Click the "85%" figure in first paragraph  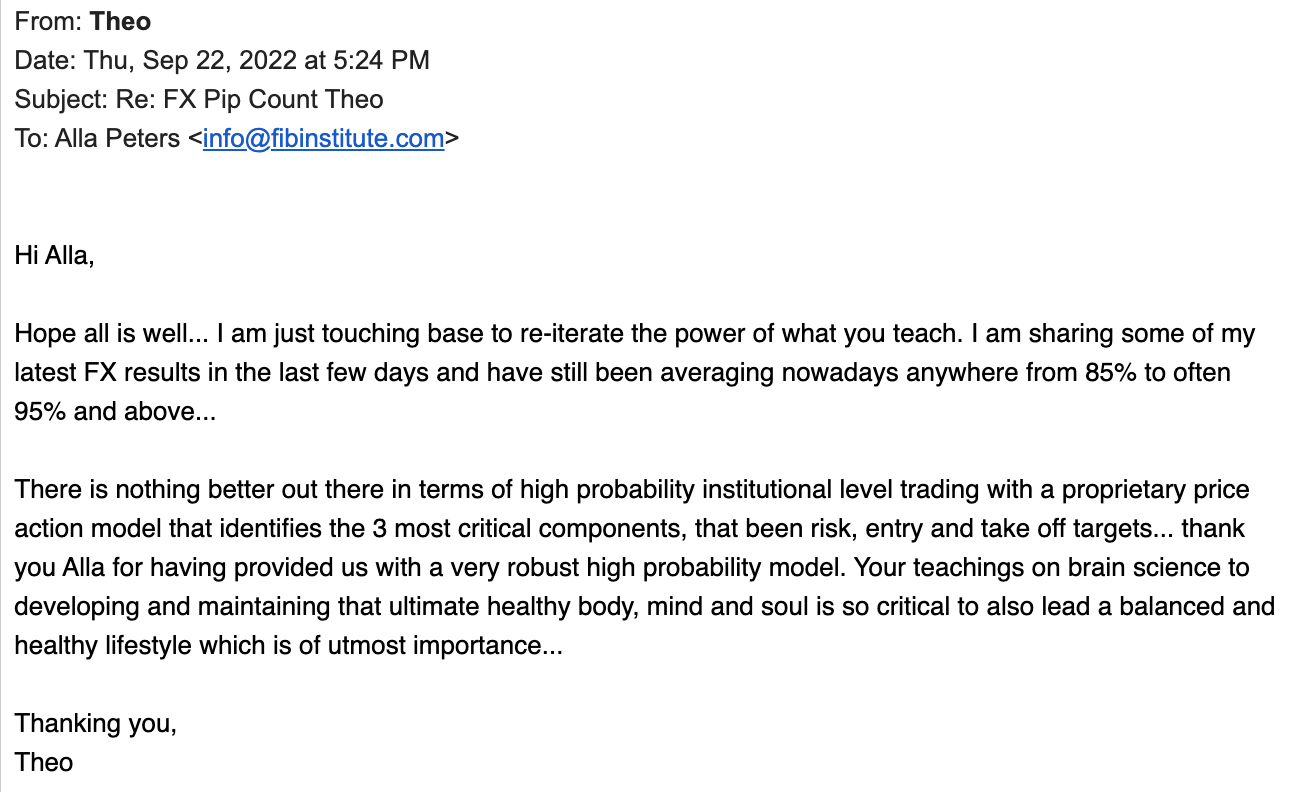tap(1109, 373)
